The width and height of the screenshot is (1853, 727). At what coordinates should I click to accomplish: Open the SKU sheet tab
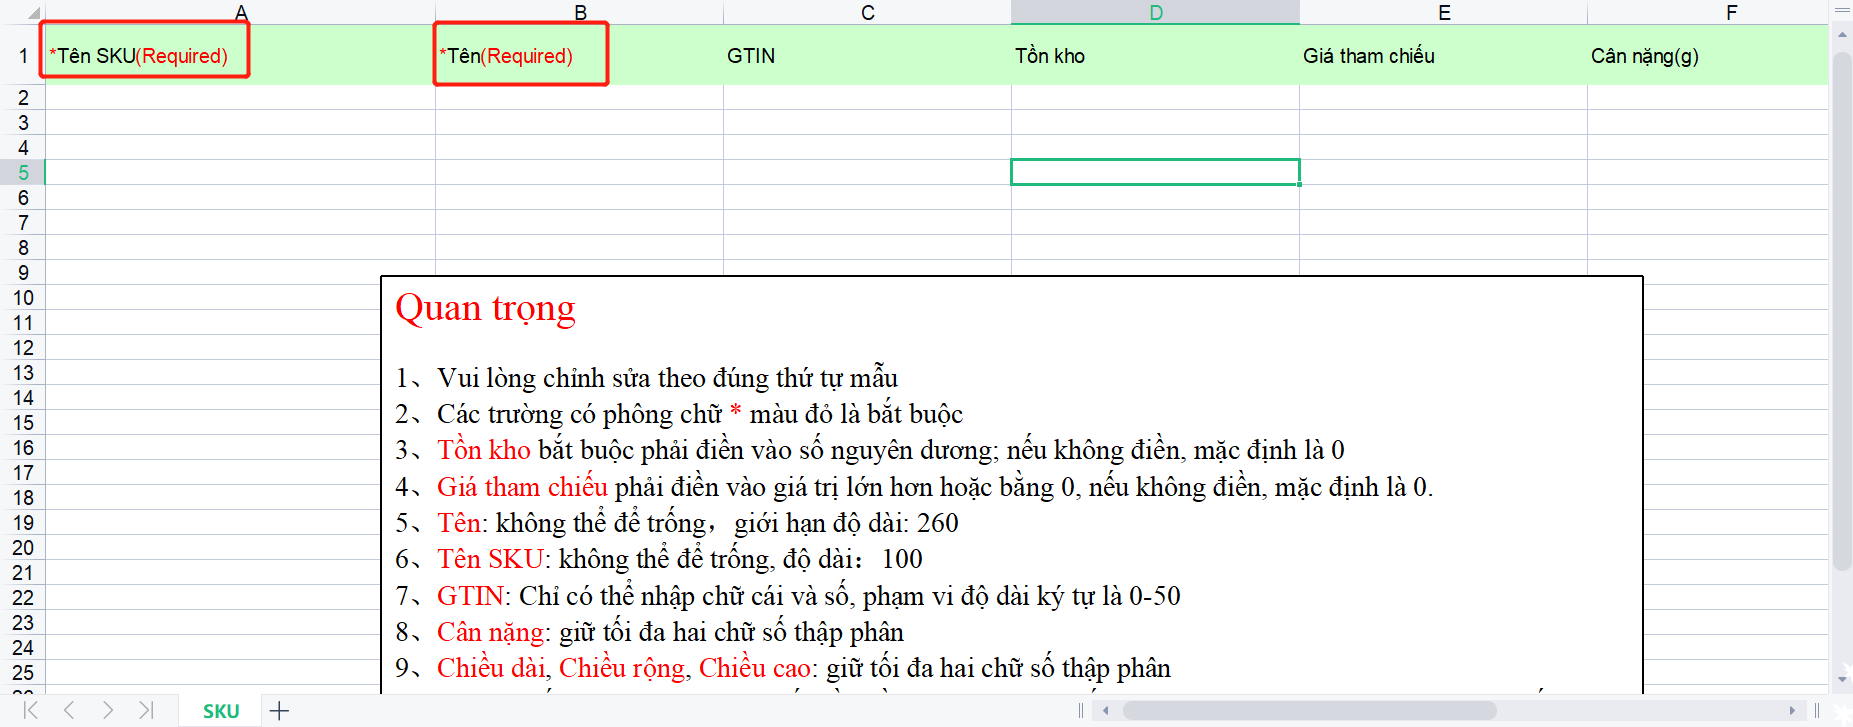click(x=220, y=711)
